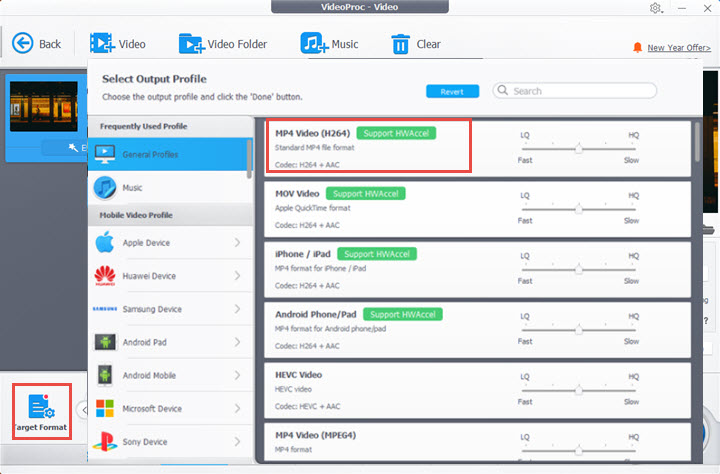This screenshot has width=720, height=474.
Task: Adjust Android Phone/Pad quality slider
Action: tap(579, 330)
